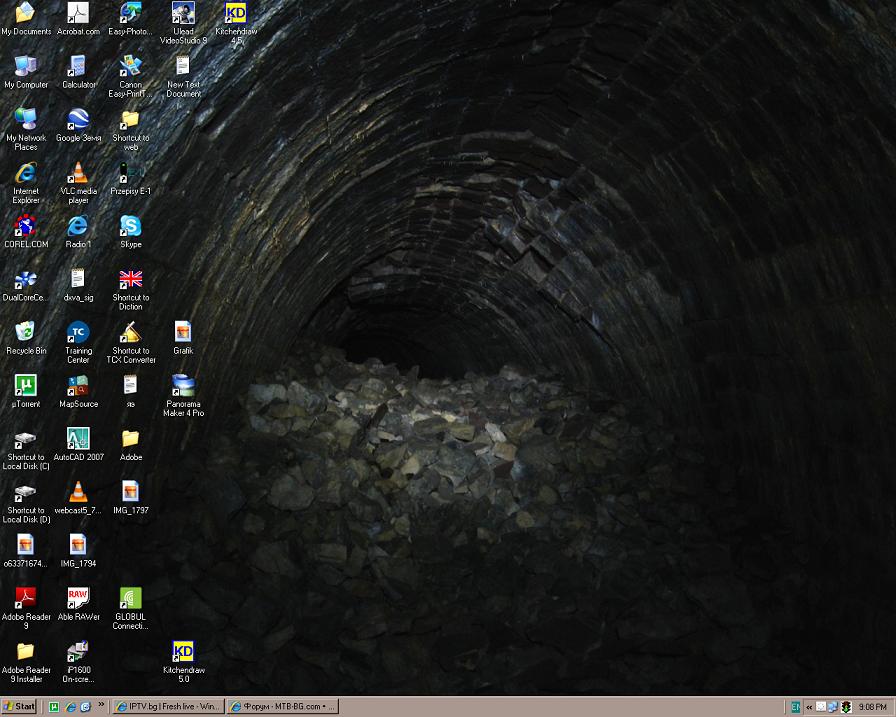The image size is (896, 717).
Task: Click the traffic light tray icon
Action: pyautogui.click(x=846, y=707)
